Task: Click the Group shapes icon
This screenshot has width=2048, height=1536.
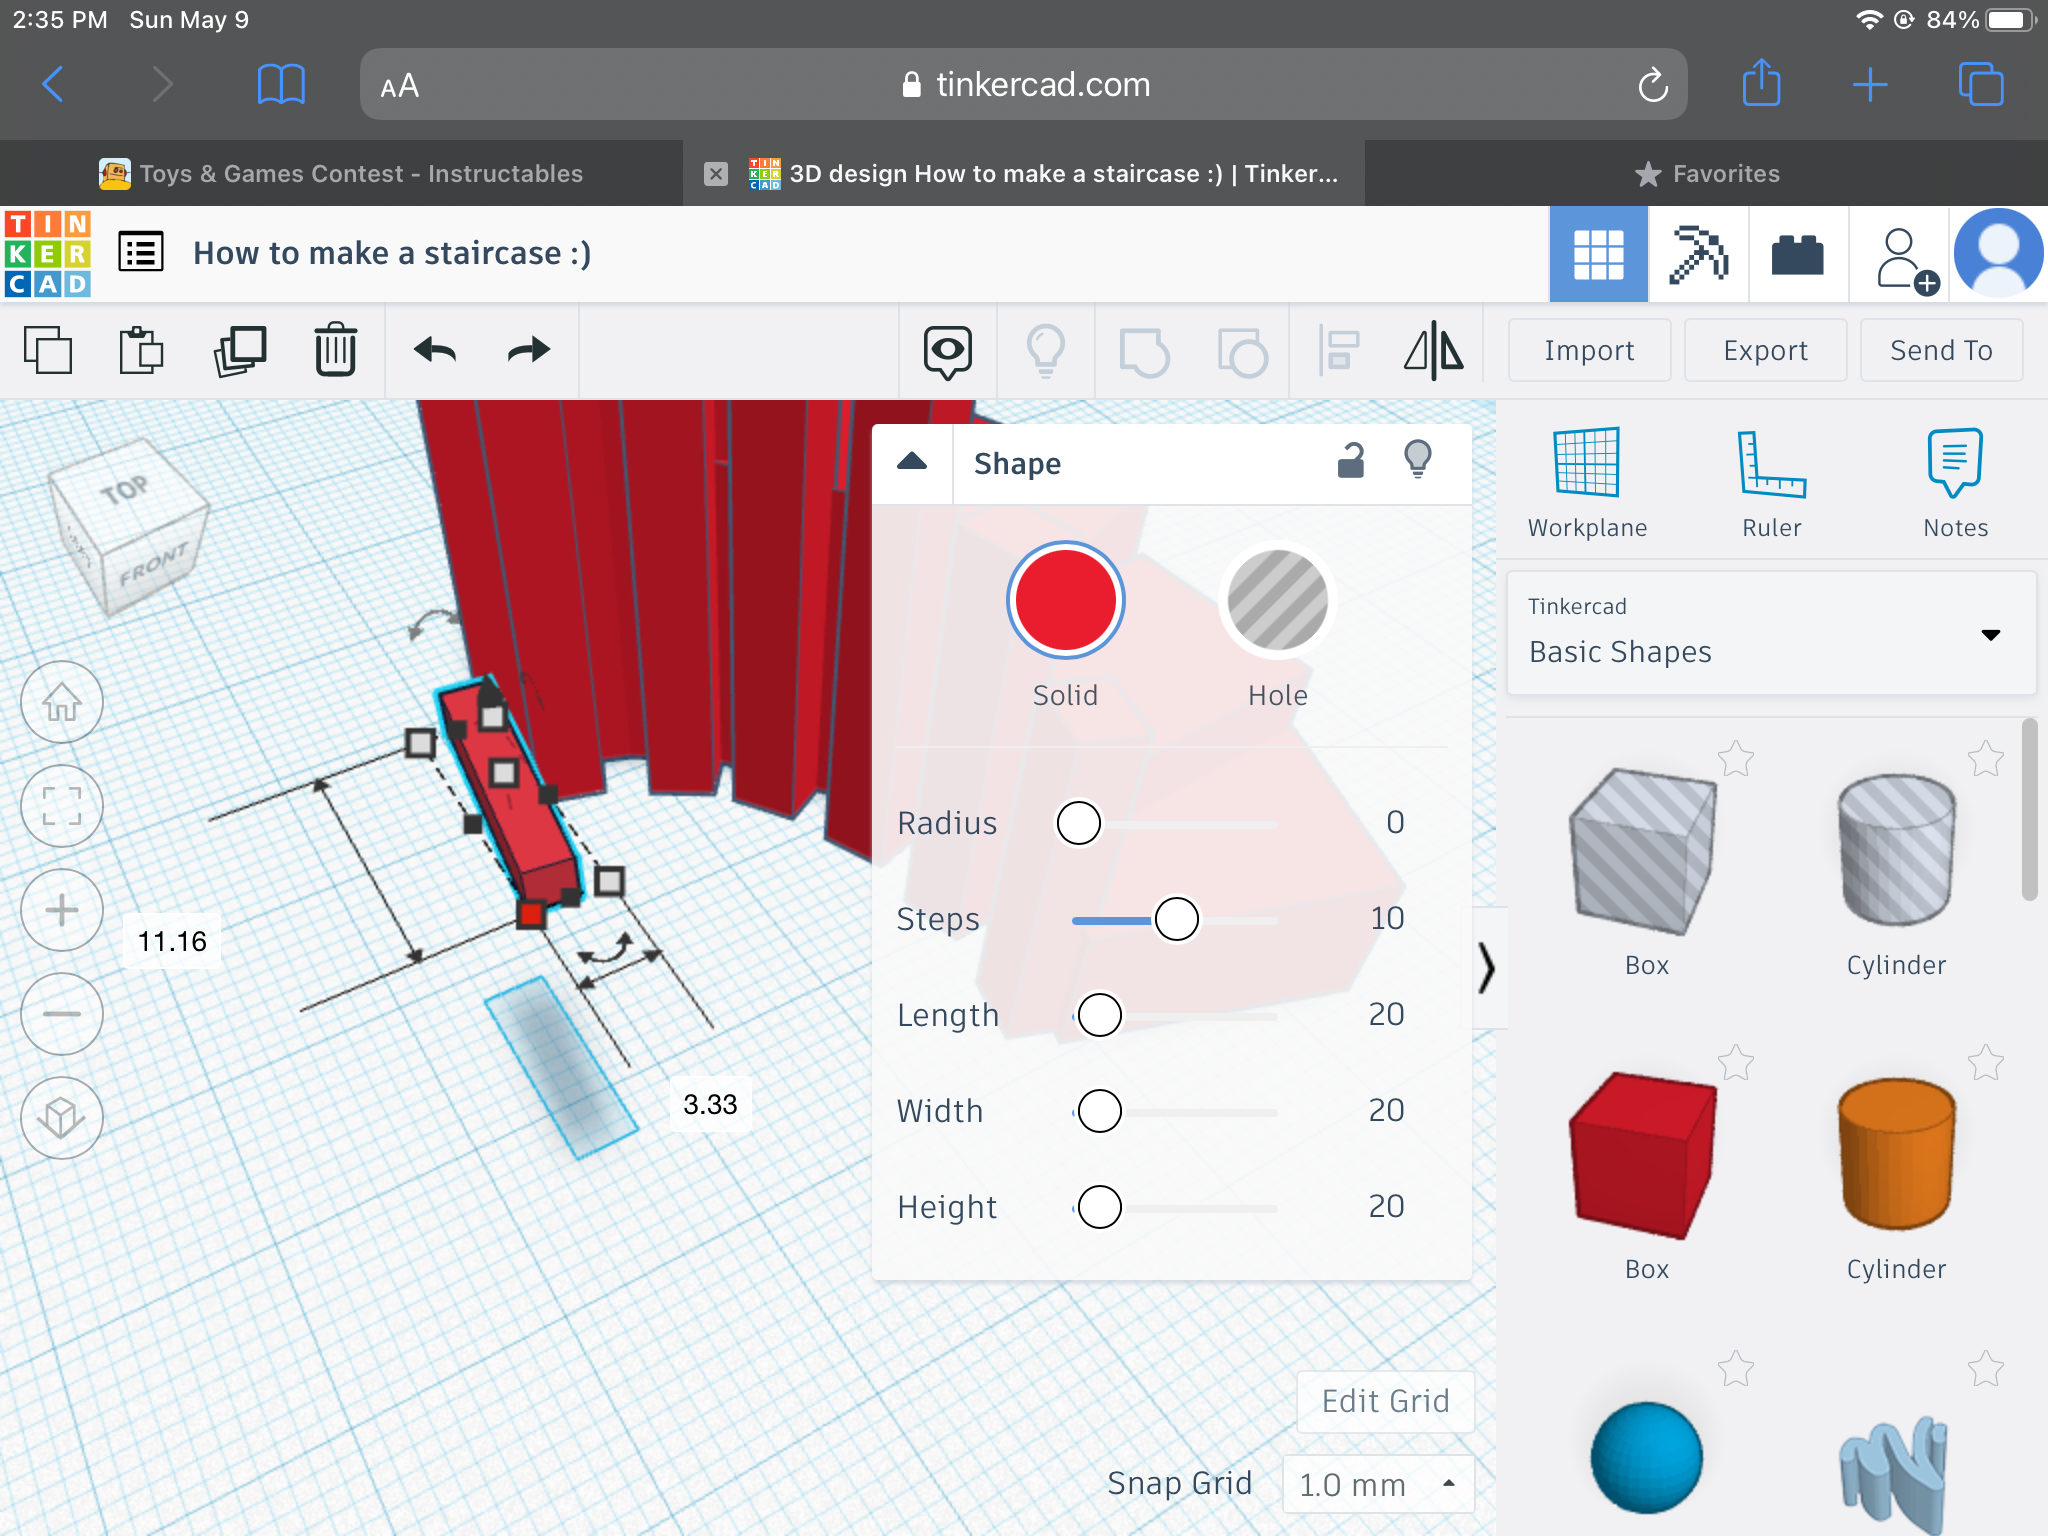Action: (1144, 352)
